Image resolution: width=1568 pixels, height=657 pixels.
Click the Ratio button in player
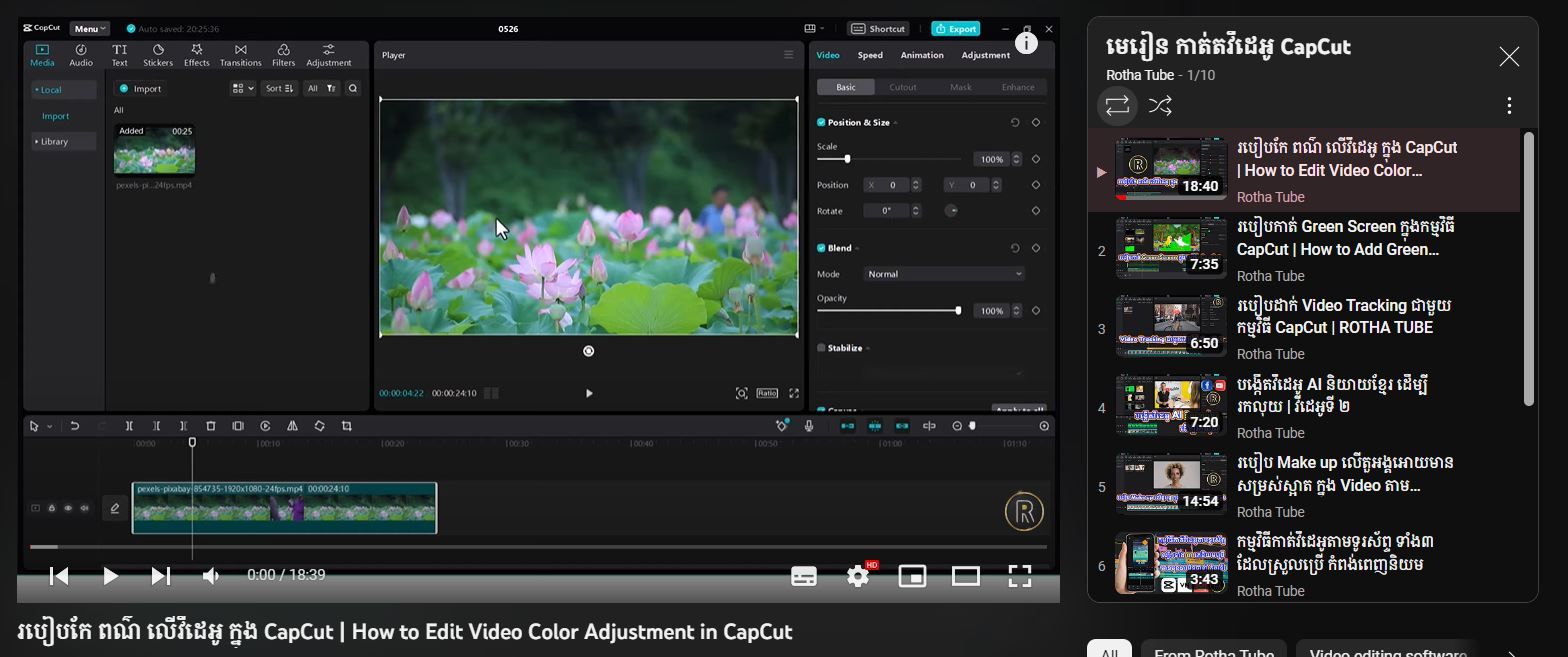[x=767, y=393]
